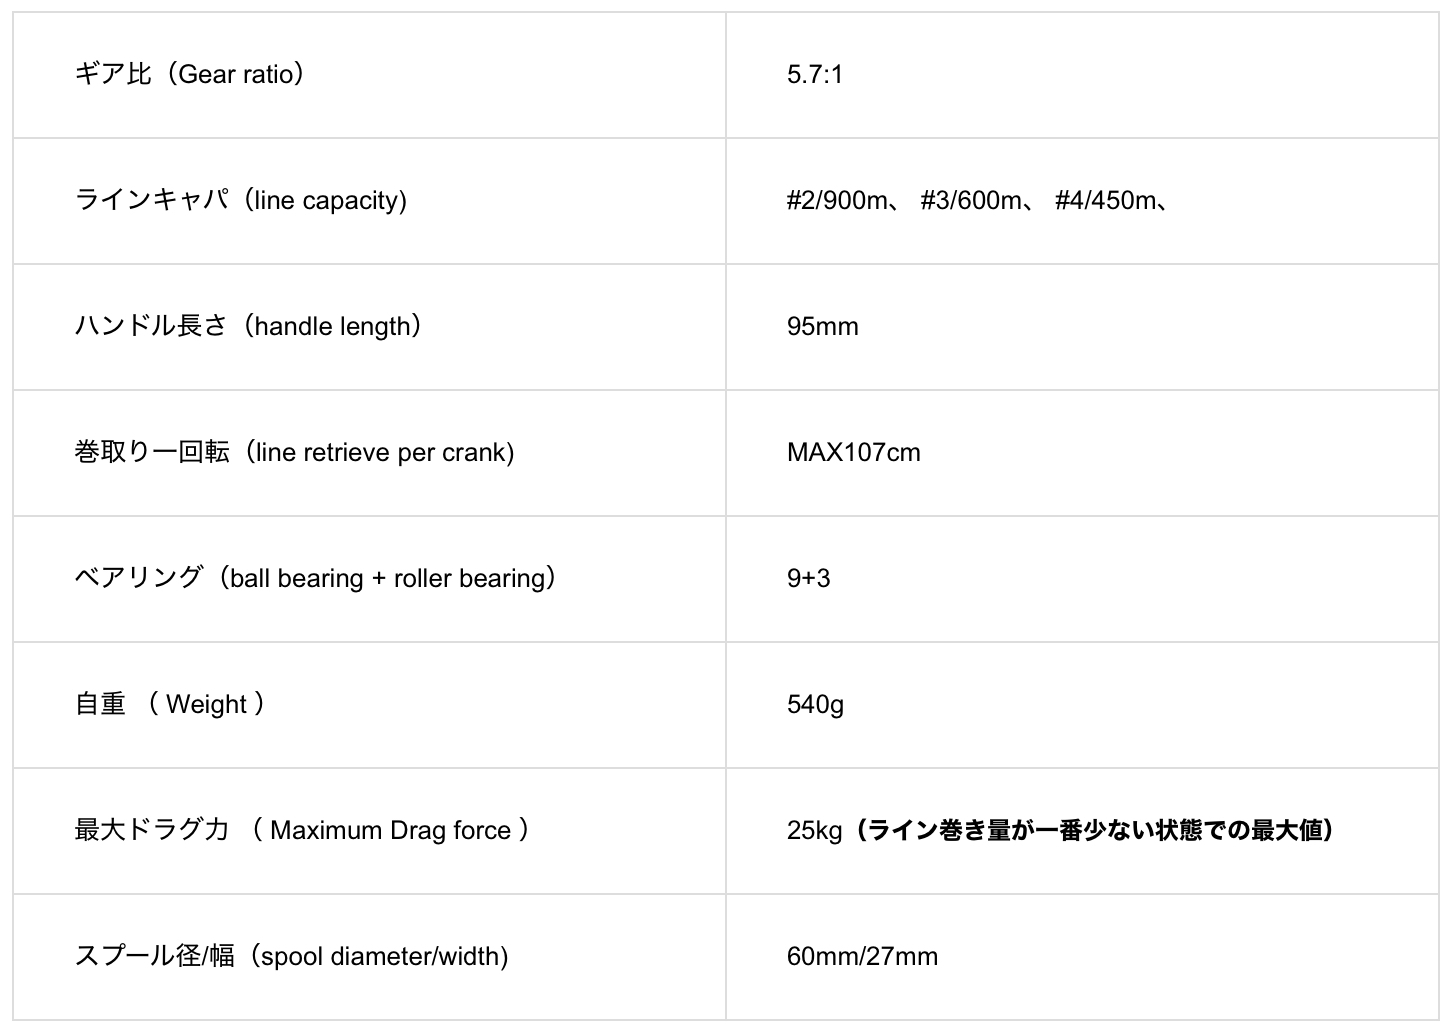Click the ハンドル長さ Japanese text
This screenshot has height=1035, width=1454.
150,326
